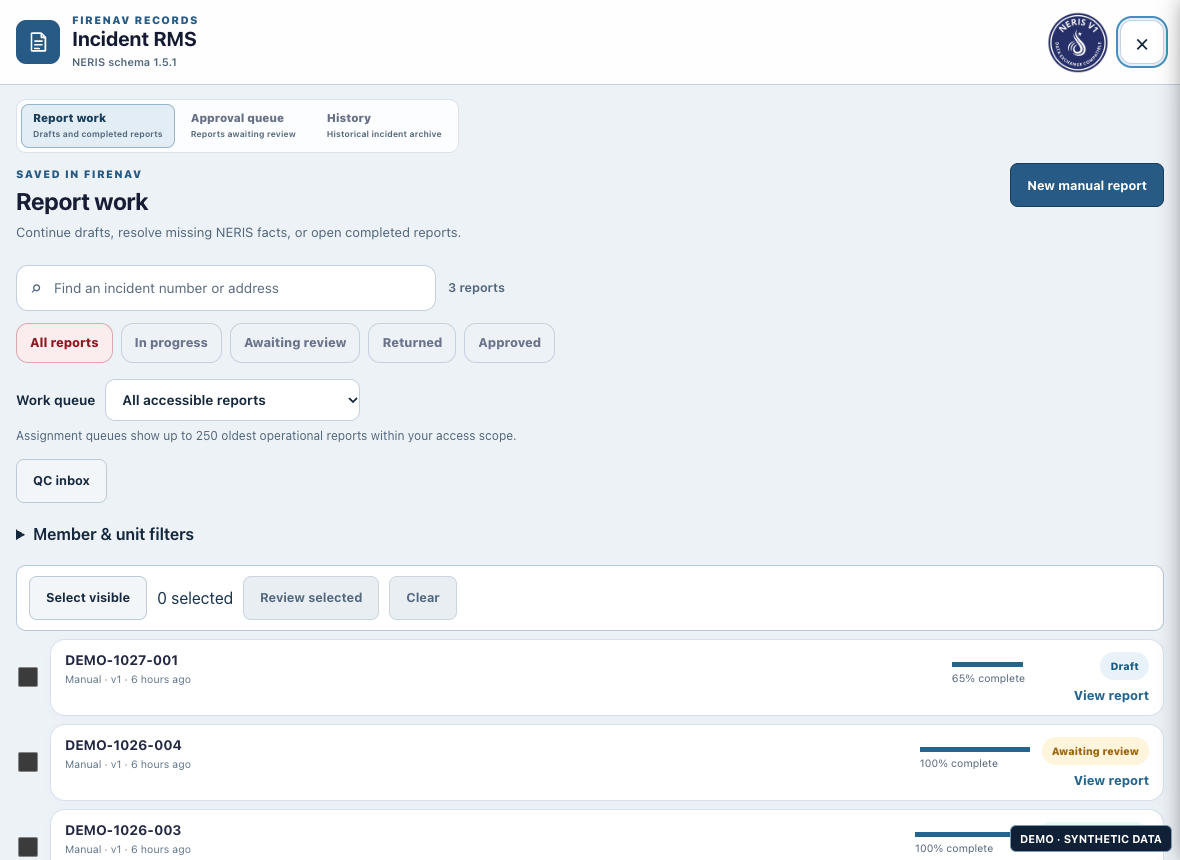This screenshot has width=1180, height=860.
Task: Check the DEMO-1026-004 checkbox
Action: pyautogui.click(x=28, y=762)
